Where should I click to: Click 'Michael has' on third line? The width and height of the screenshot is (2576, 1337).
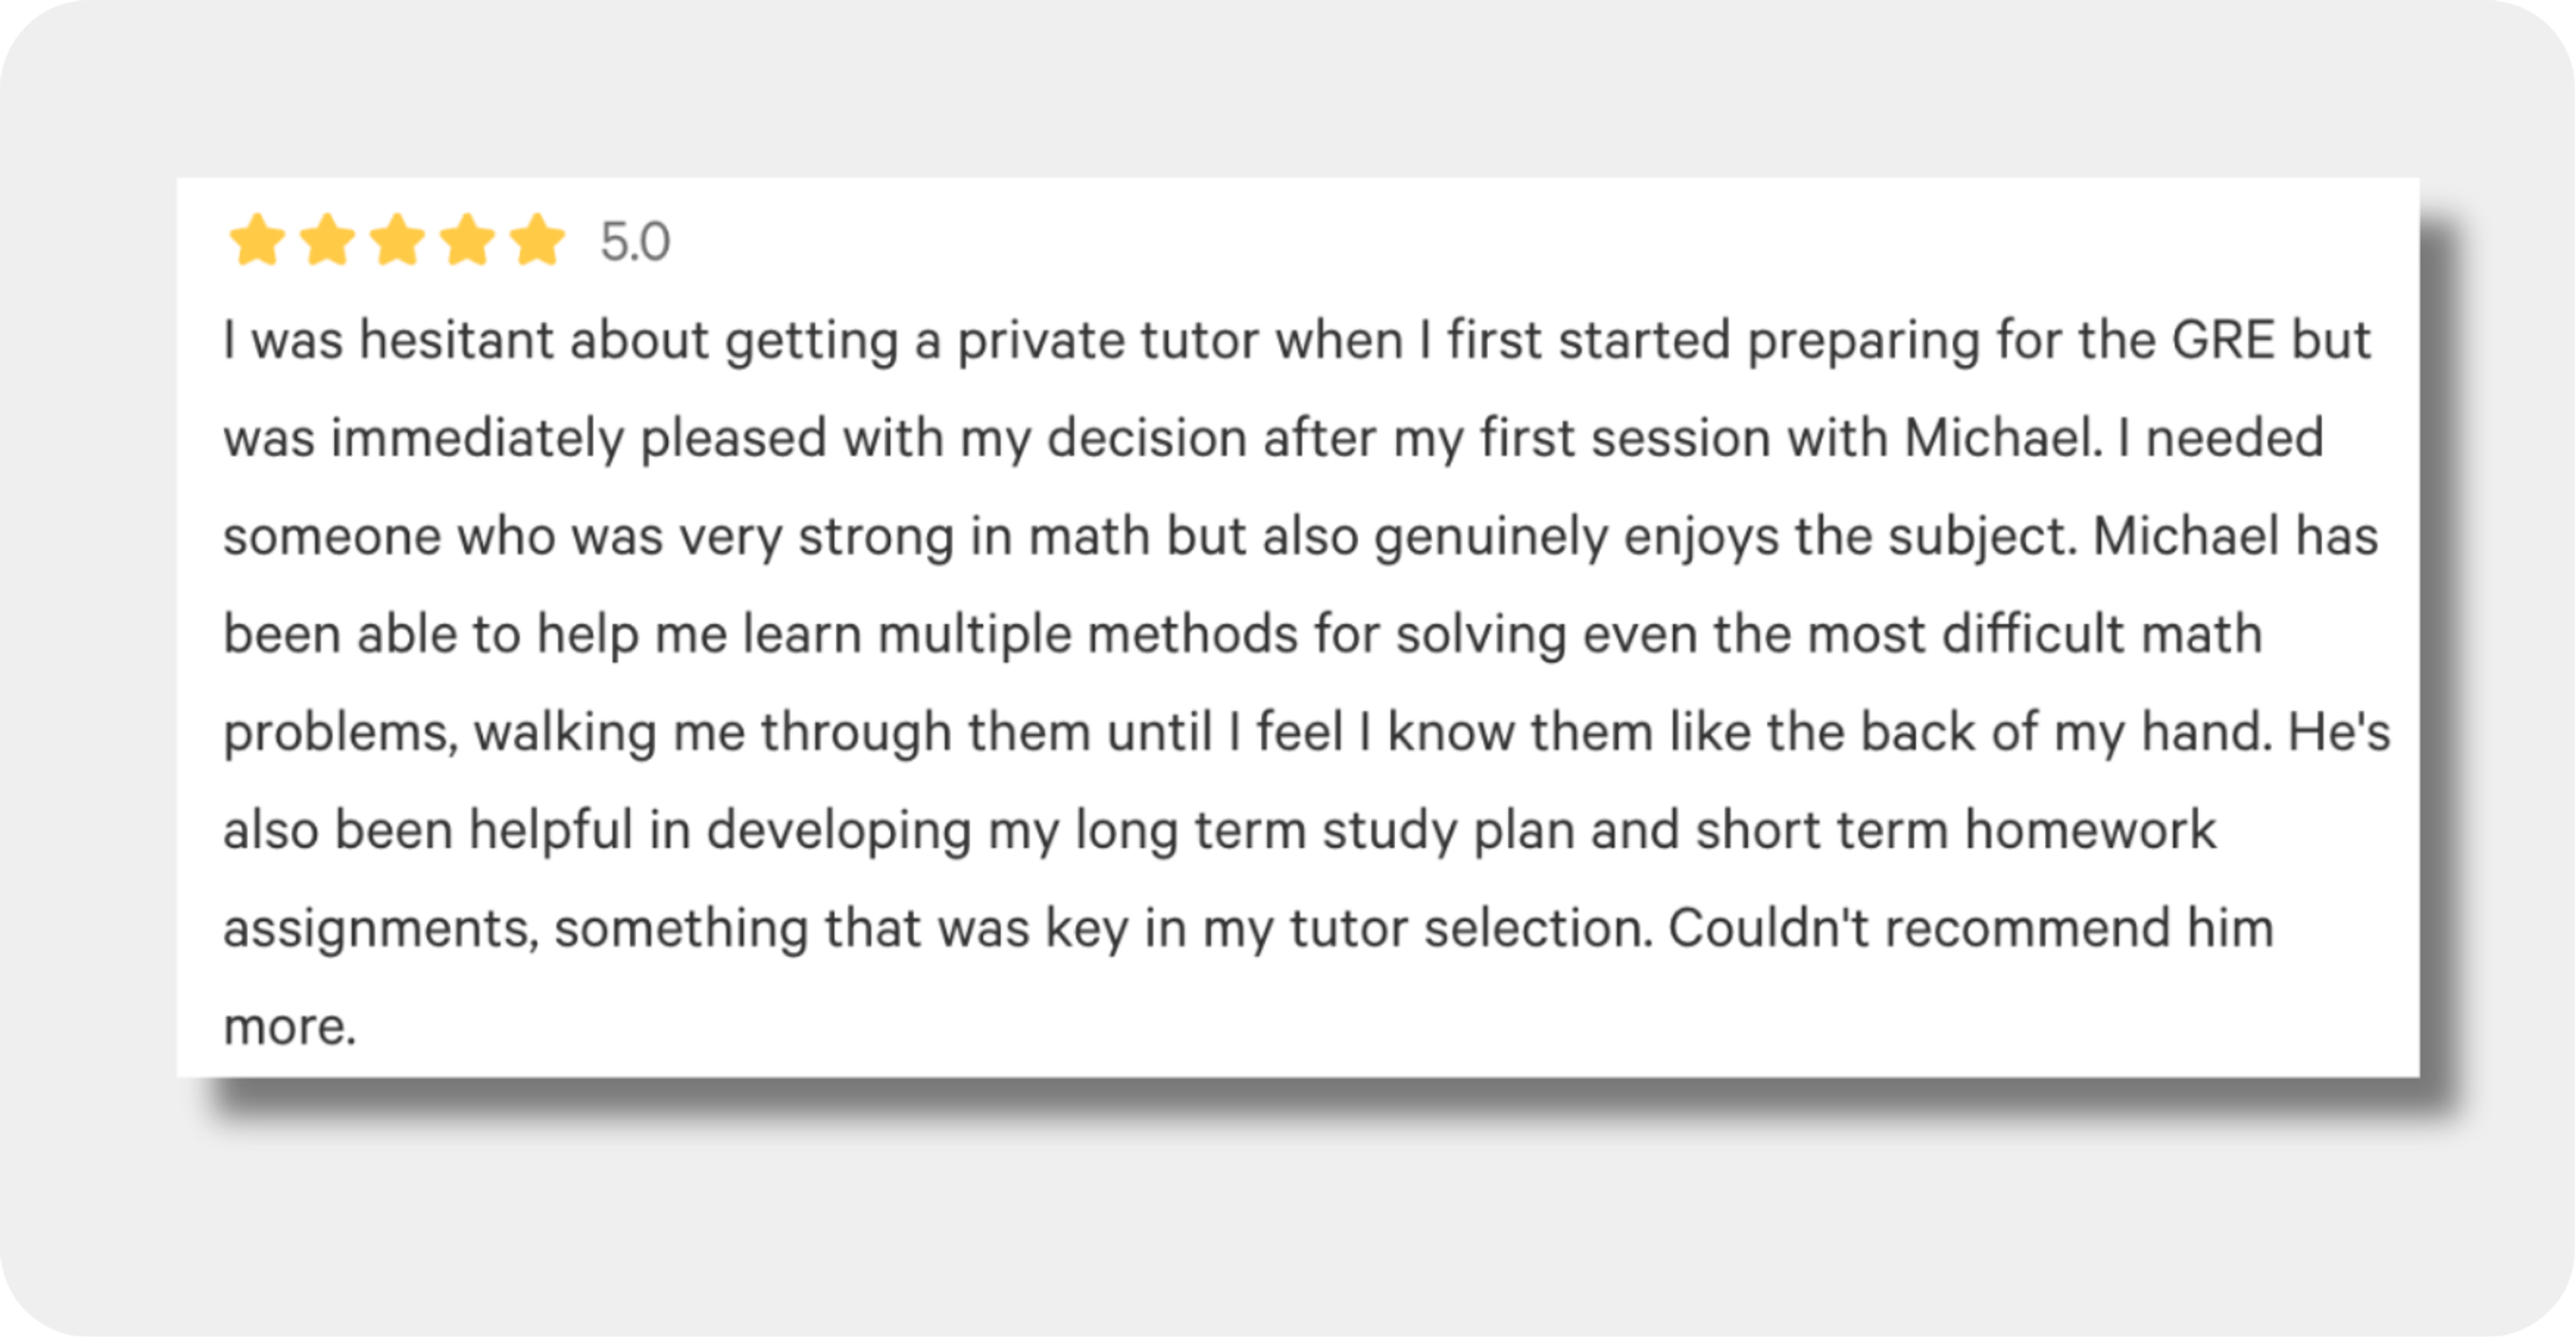(x=2235, y=536)
